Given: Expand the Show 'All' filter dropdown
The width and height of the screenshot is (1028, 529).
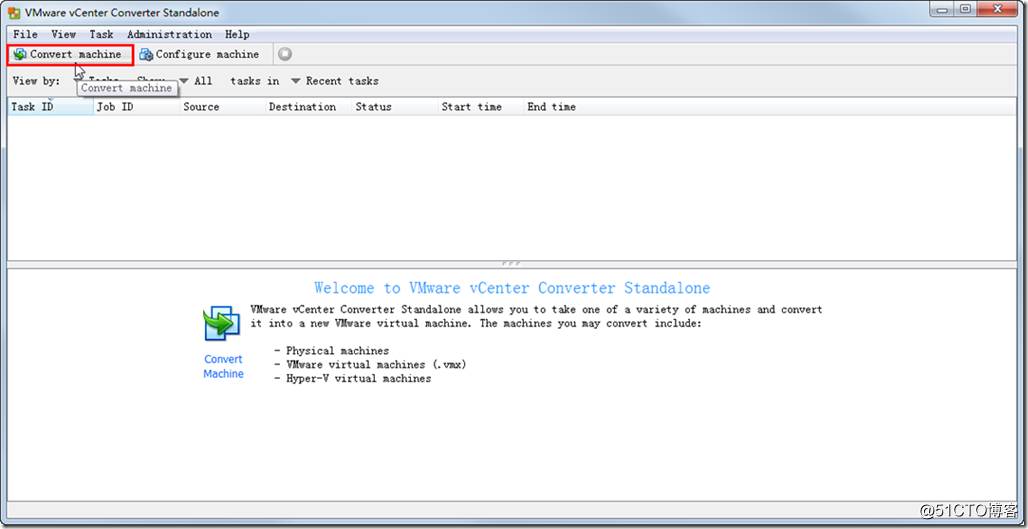Looking at the screenshot, I should point(185,81).
